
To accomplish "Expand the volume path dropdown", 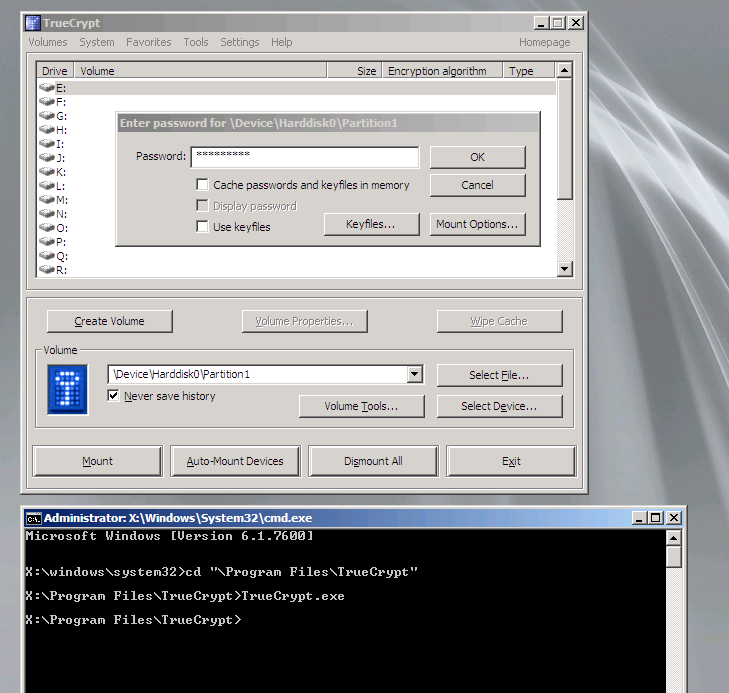I will pos(415,375).
